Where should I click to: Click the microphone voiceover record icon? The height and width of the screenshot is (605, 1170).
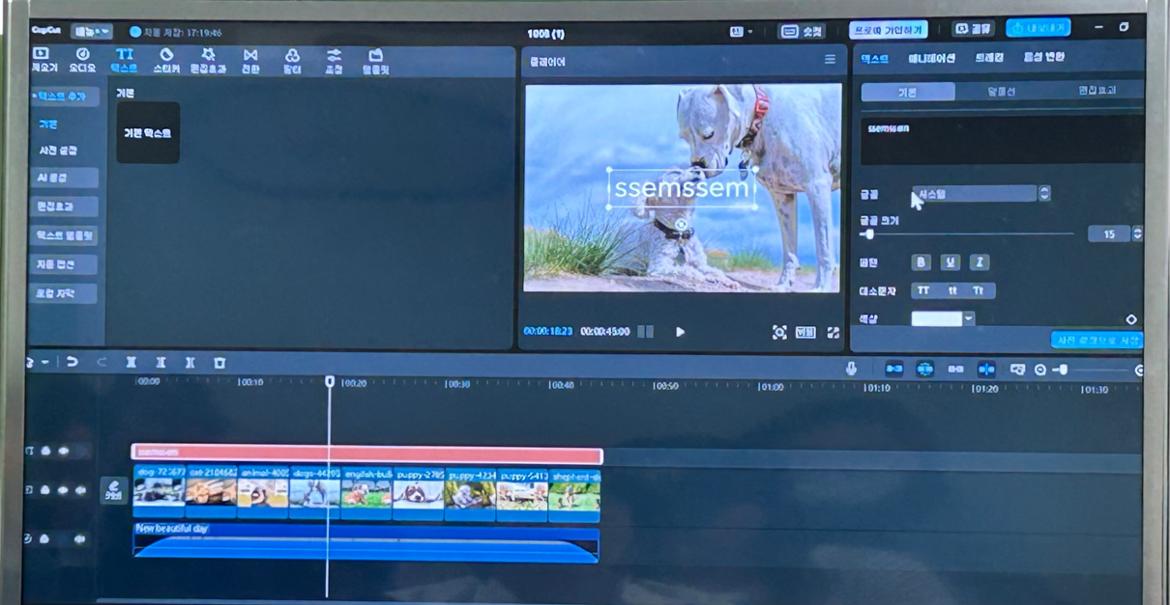coord(851,369)
